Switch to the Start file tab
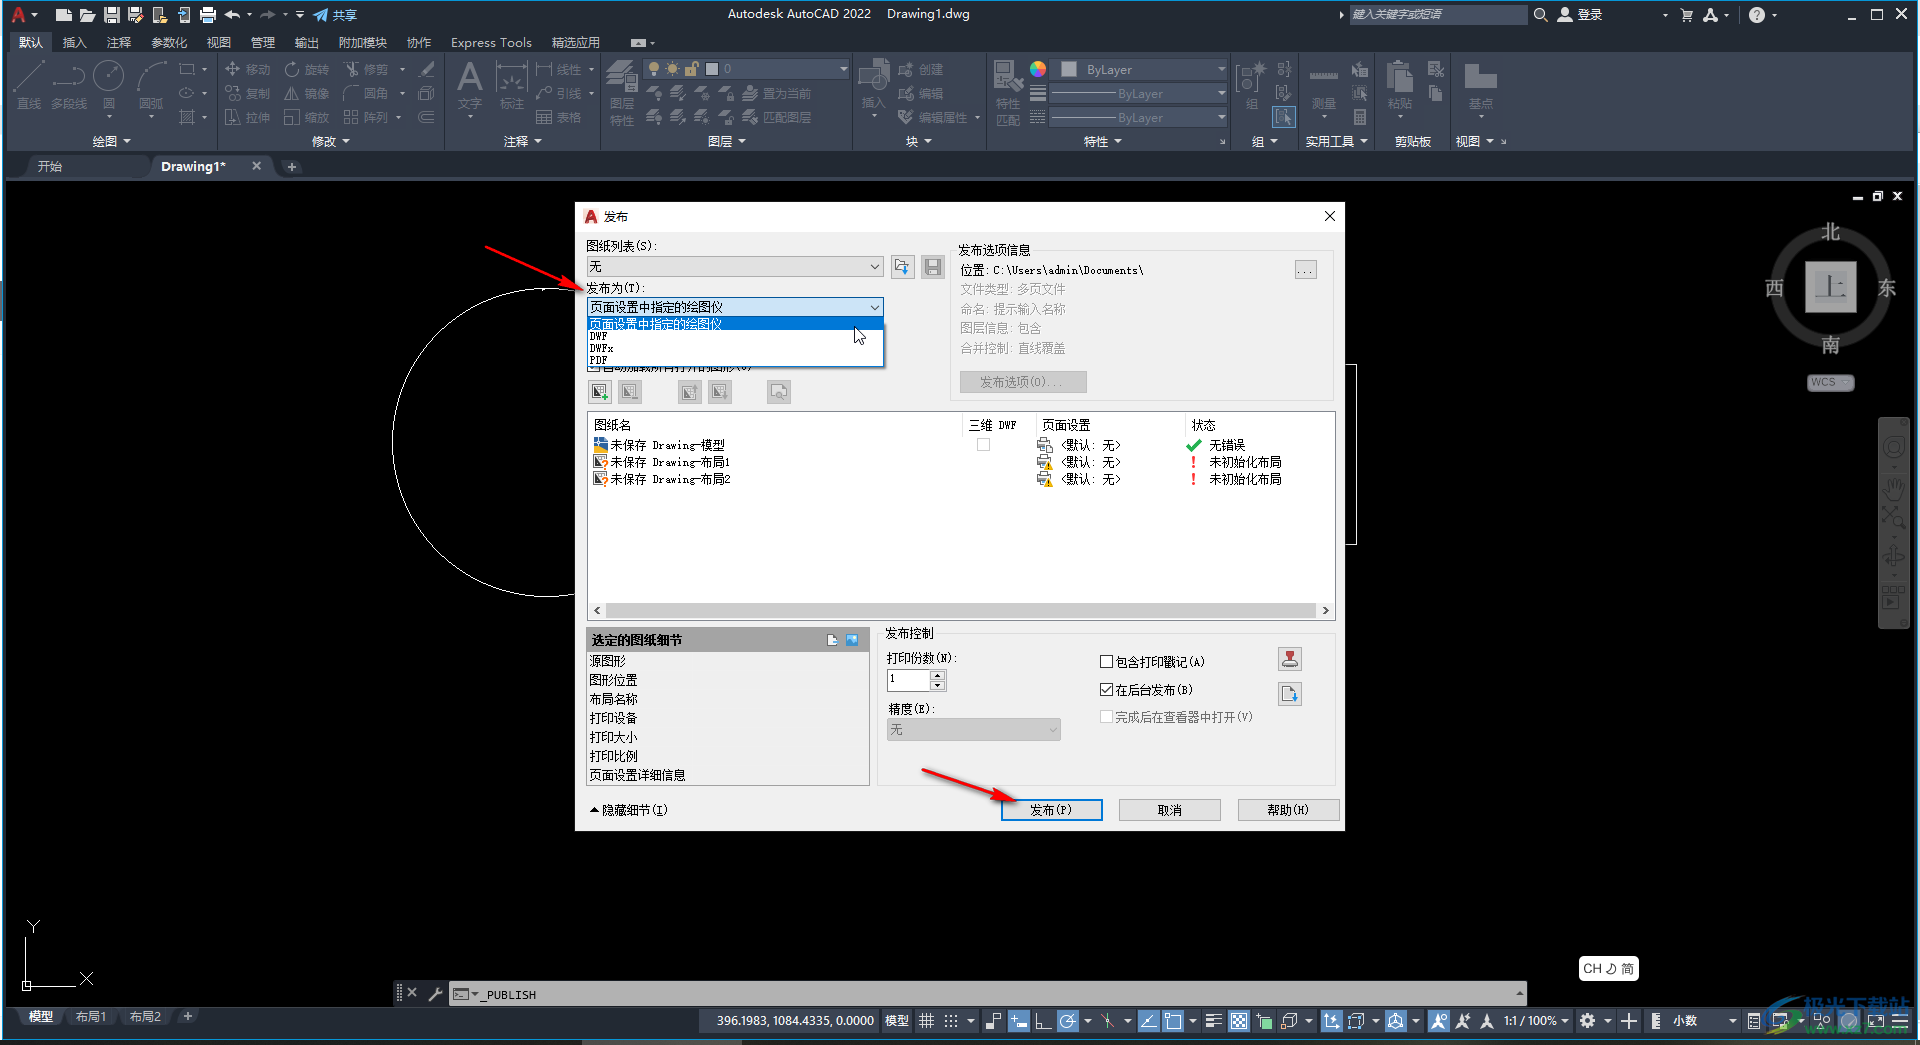Image resolution: width=1920 pixels, height=1045 pixels. [50, 166]
